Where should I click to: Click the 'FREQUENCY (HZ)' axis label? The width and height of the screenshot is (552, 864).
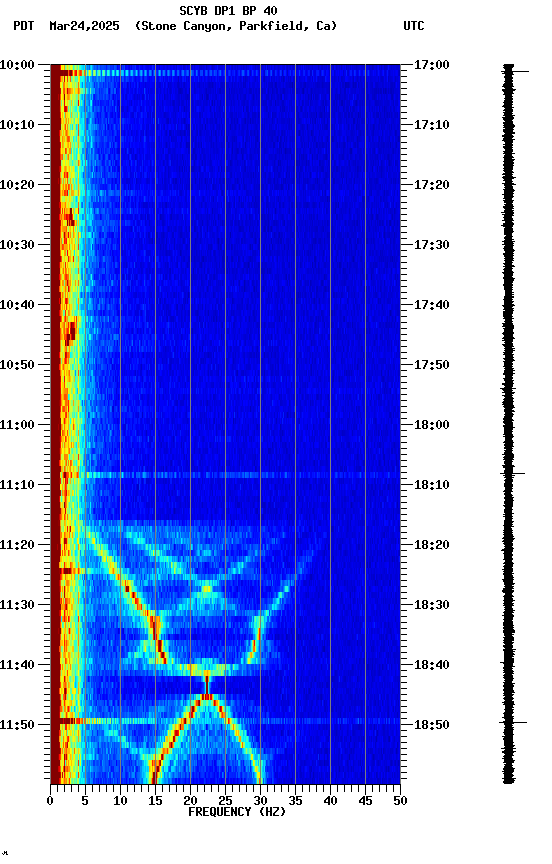[x=237, y=812]
